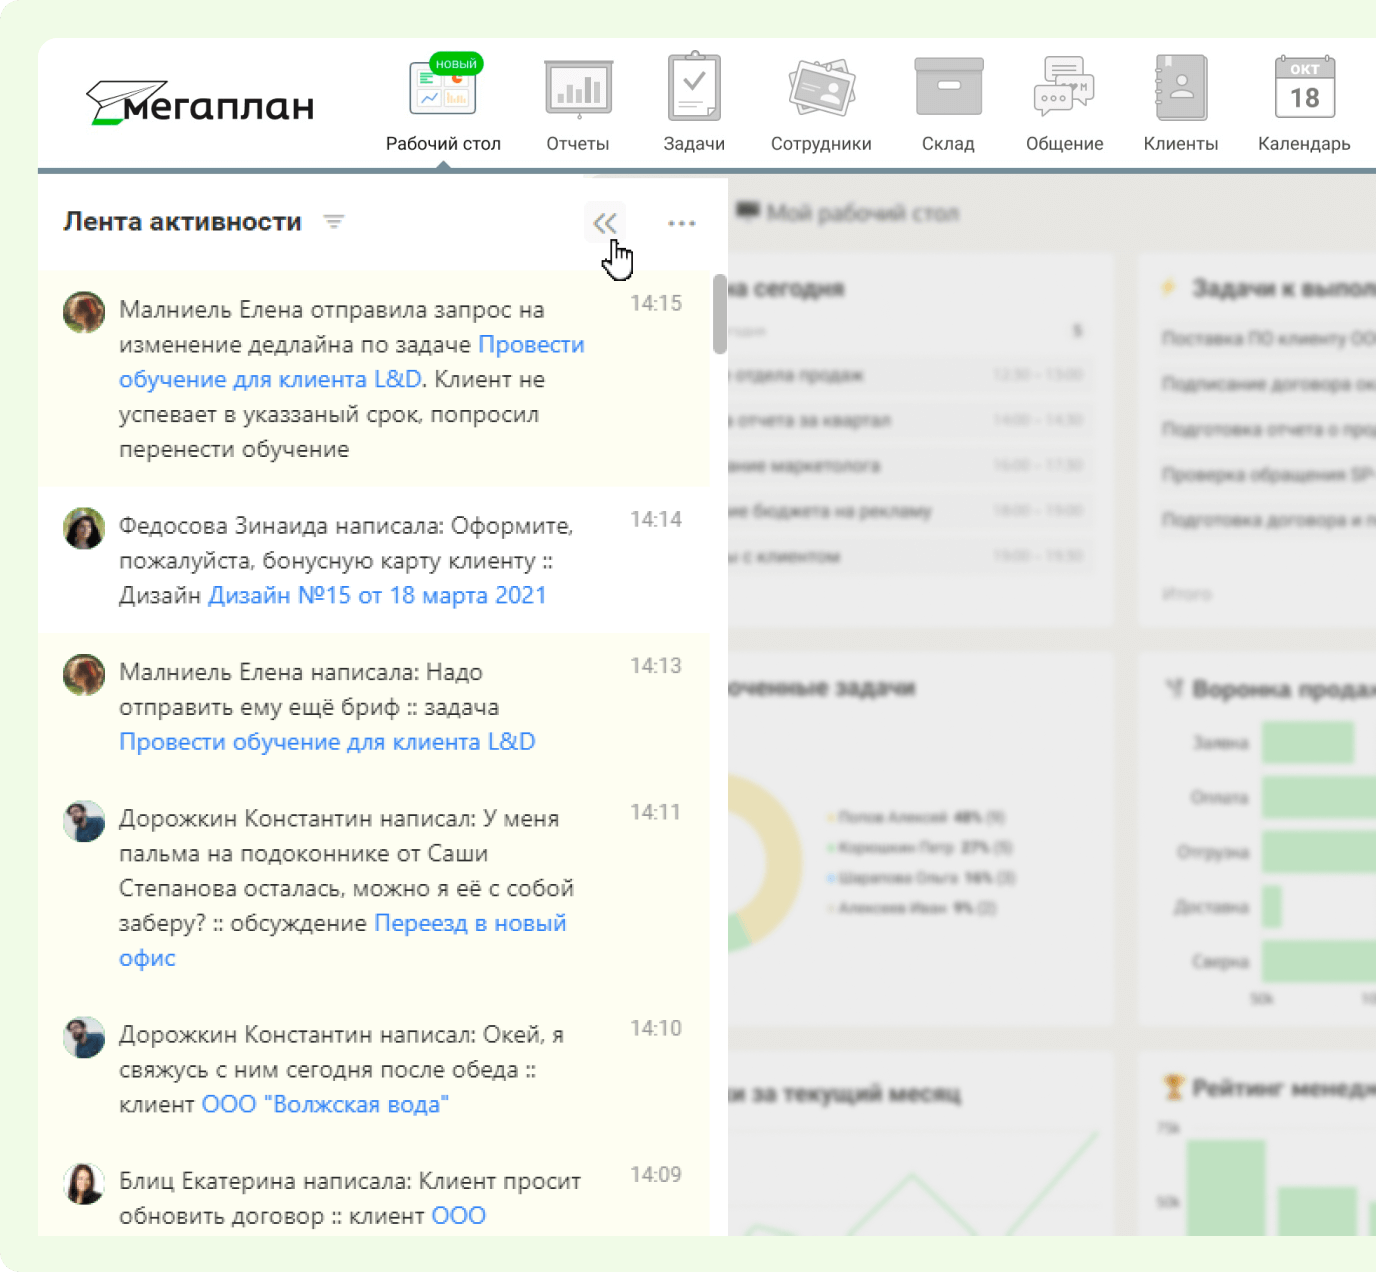Image resolution: width=1376 pixels, height=1272 pixels.
Task: Open link Дизайн №15 от 18 марта 2021
Action: point(377,596)
